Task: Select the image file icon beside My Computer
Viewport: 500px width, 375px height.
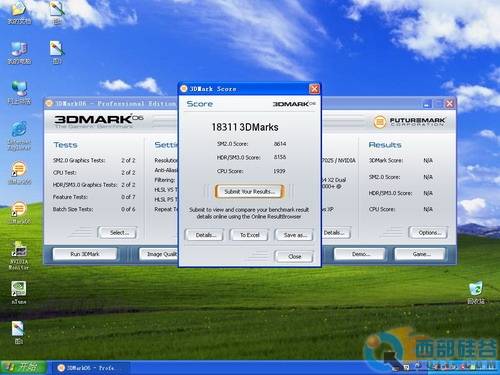Action: (57, 53)
